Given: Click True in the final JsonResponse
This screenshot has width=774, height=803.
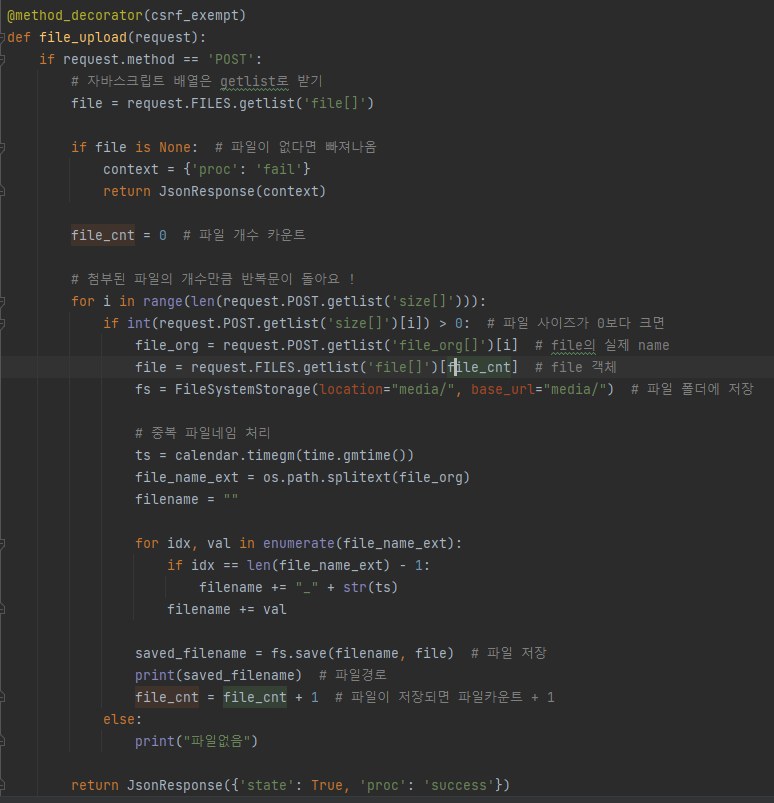Looking at the screenshot, I should (327, 786).
